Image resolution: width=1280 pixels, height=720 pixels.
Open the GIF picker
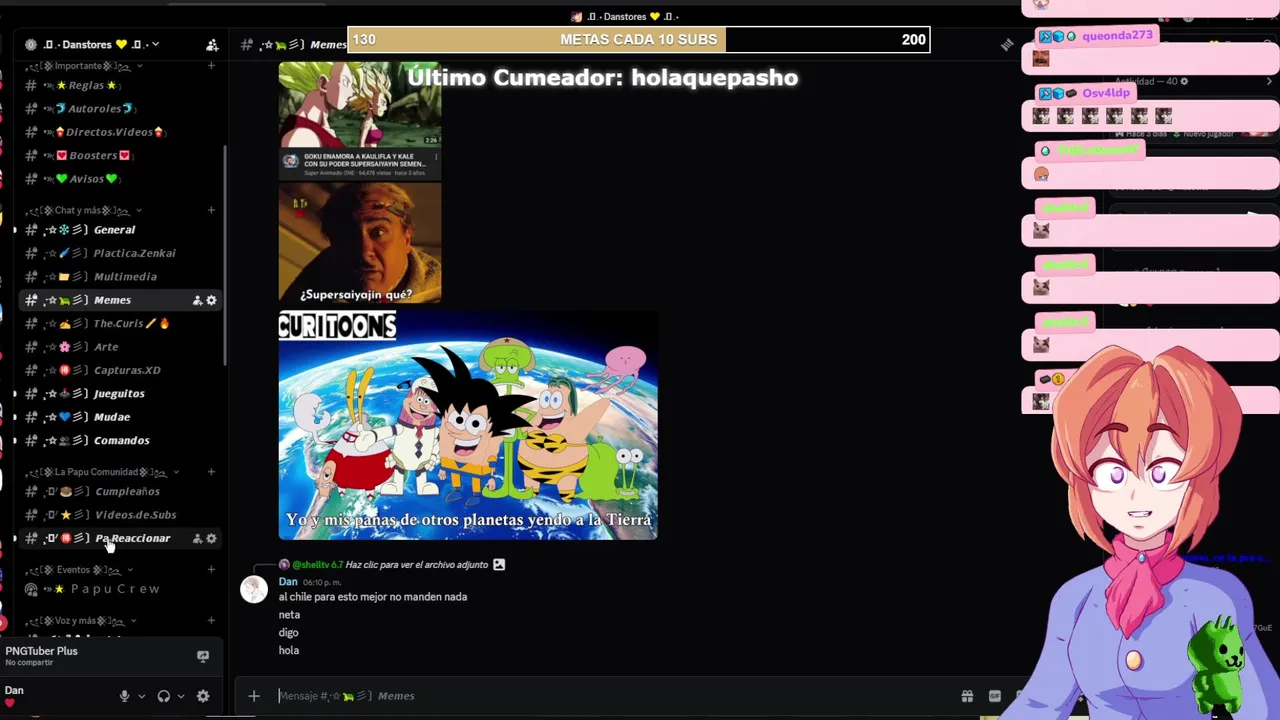point(995,696)
